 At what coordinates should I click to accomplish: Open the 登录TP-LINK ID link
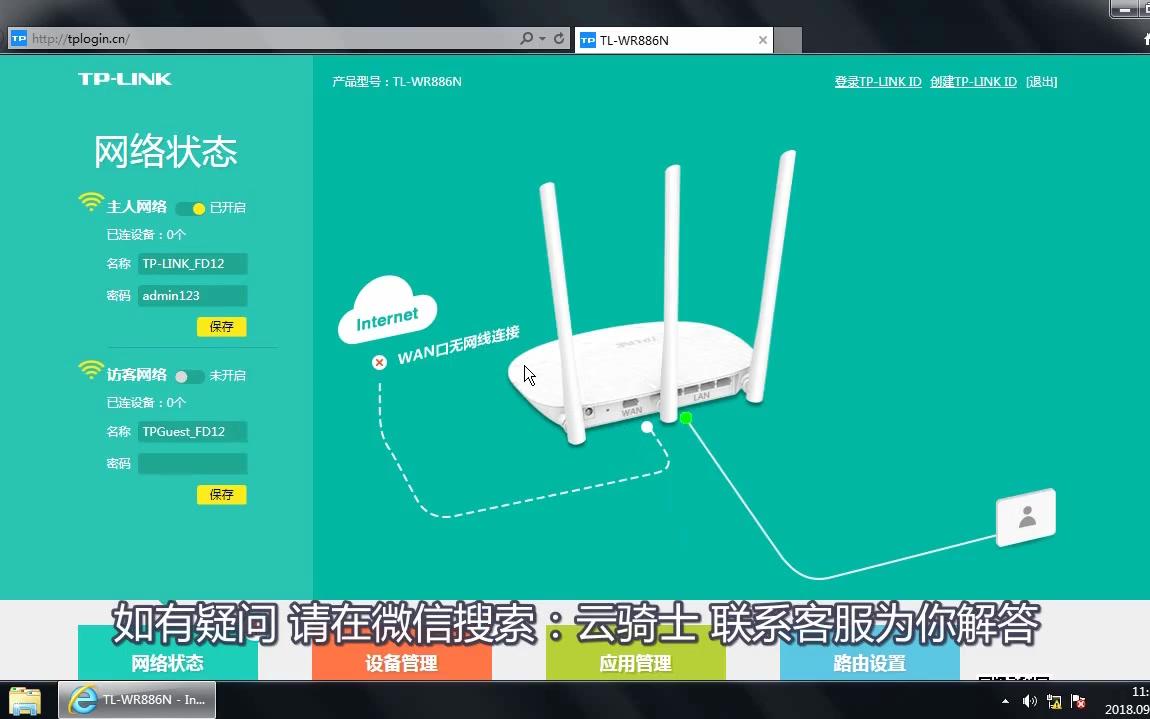pos(878,81)
